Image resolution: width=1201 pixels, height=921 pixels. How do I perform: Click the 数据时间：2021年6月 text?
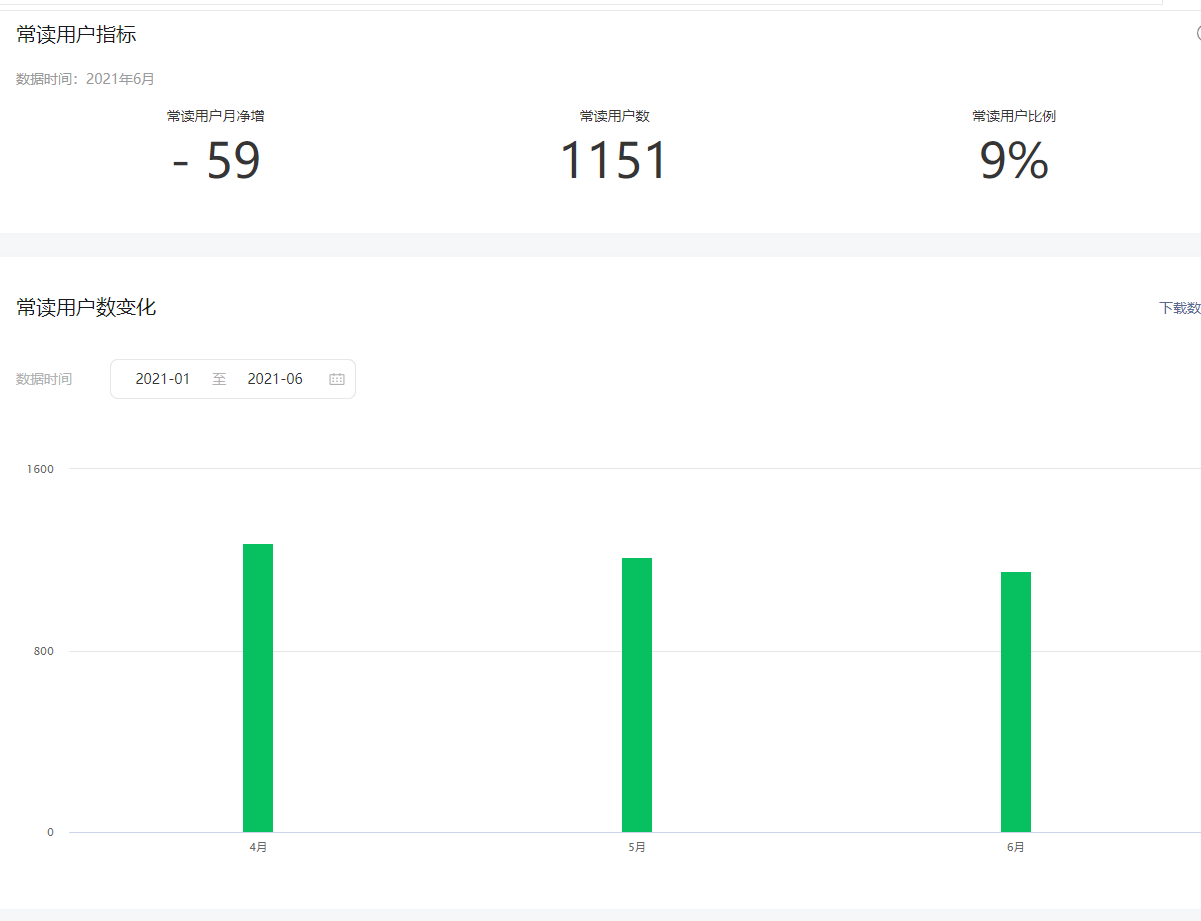pyautogui.click(x=85, y=79)
